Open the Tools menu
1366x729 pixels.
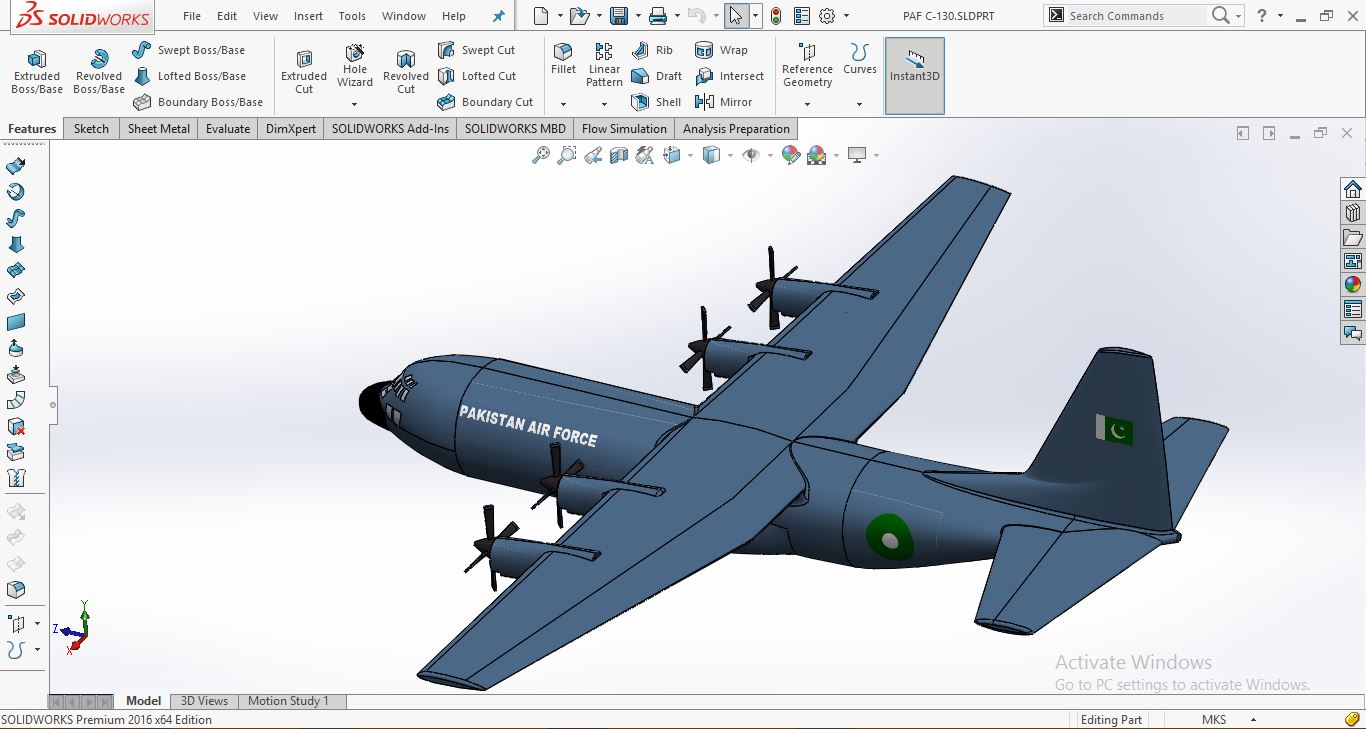(x=352, y=16)
